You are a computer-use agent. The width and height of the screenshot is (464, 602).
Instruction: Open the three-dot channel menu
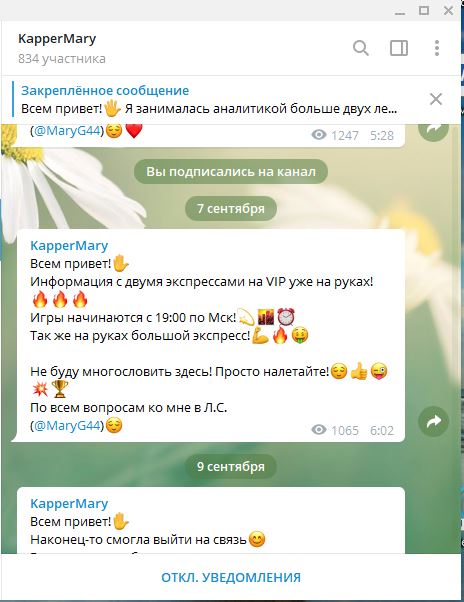point(437,48)
